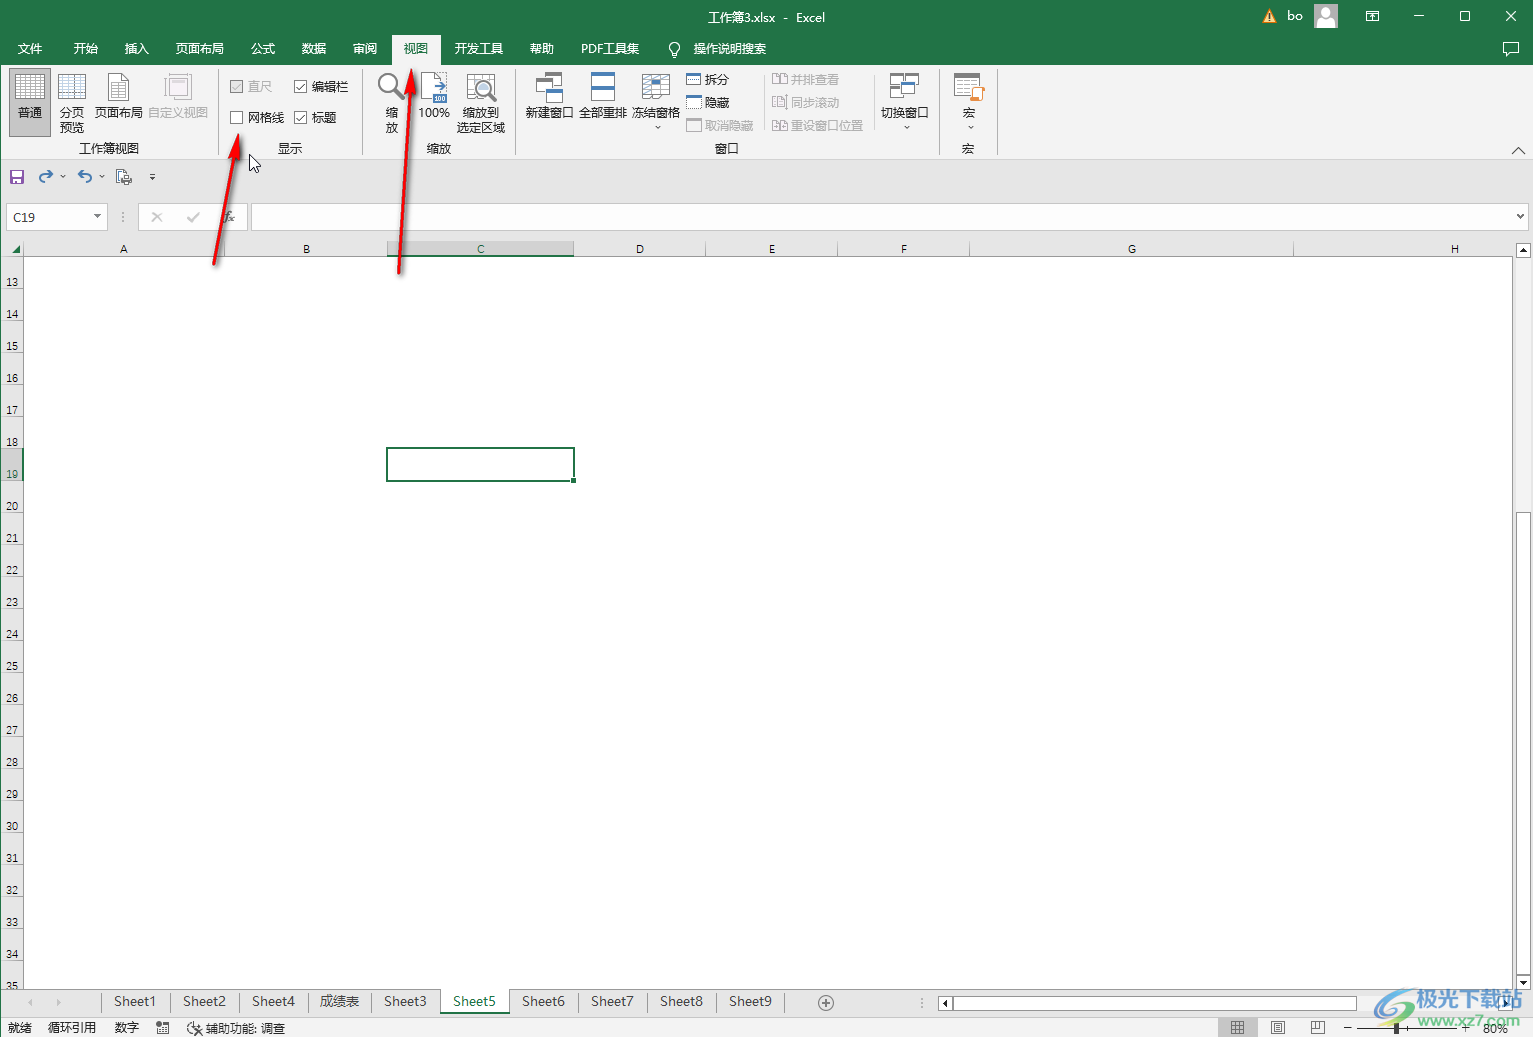Click the Split window button

tap(708, 79)
